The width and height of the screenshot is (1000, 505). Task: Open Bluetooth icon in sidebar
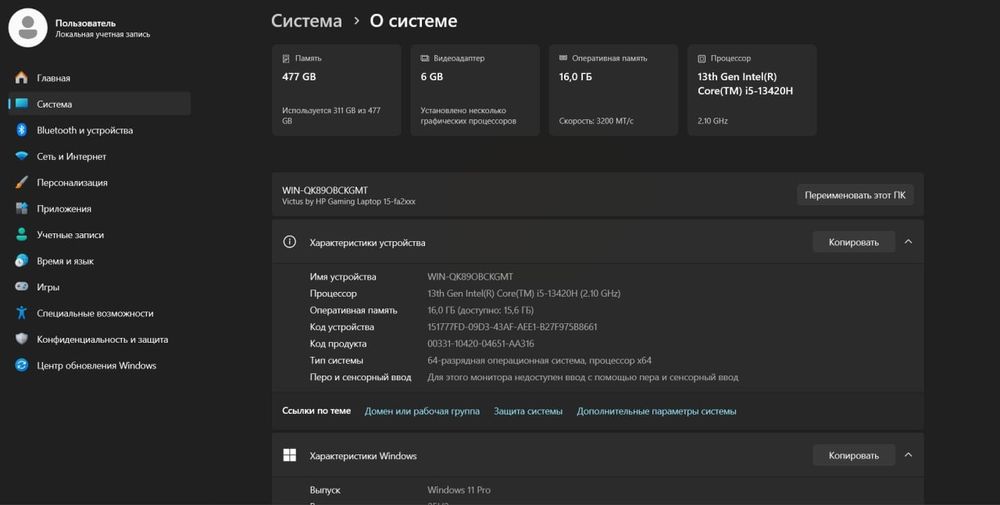point(22,130)
